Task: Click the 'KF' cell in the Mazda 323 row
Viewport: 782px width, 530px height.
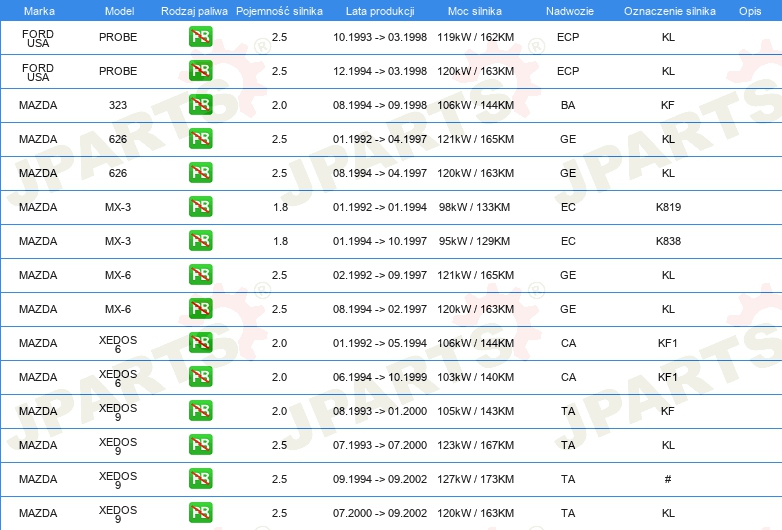Action: [668, 105]
